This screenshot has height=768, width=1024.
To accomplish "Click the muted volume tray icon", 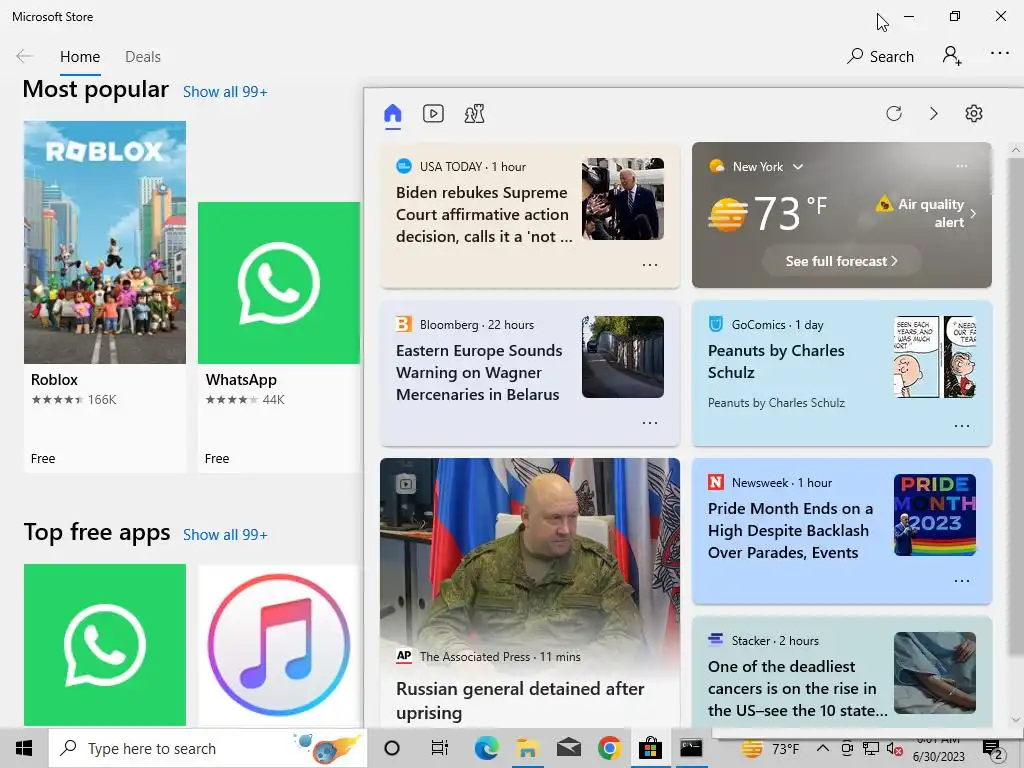I will pyautogui.click(x=895, y=749).
